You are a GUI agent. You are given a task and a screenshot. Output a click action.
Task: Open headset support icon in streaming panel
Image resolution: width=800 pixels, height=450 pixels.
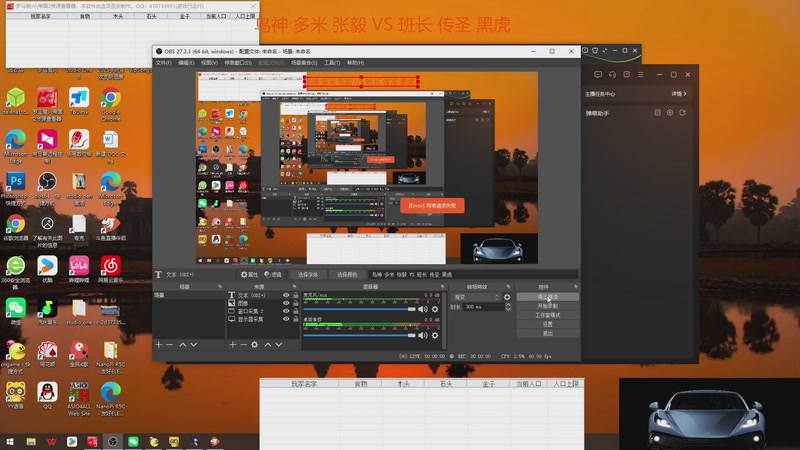pos(612,74)
